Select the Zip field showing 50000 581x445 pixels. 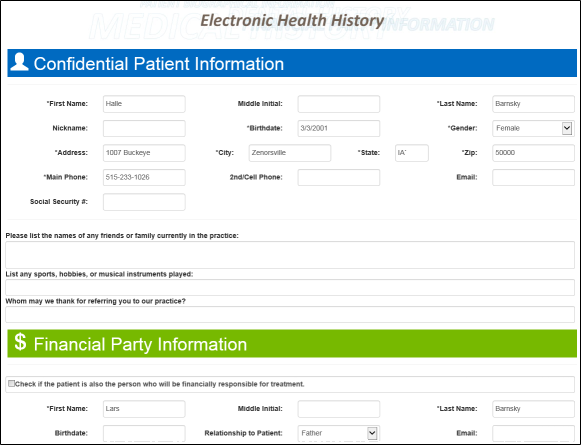[x=533, y=153]
